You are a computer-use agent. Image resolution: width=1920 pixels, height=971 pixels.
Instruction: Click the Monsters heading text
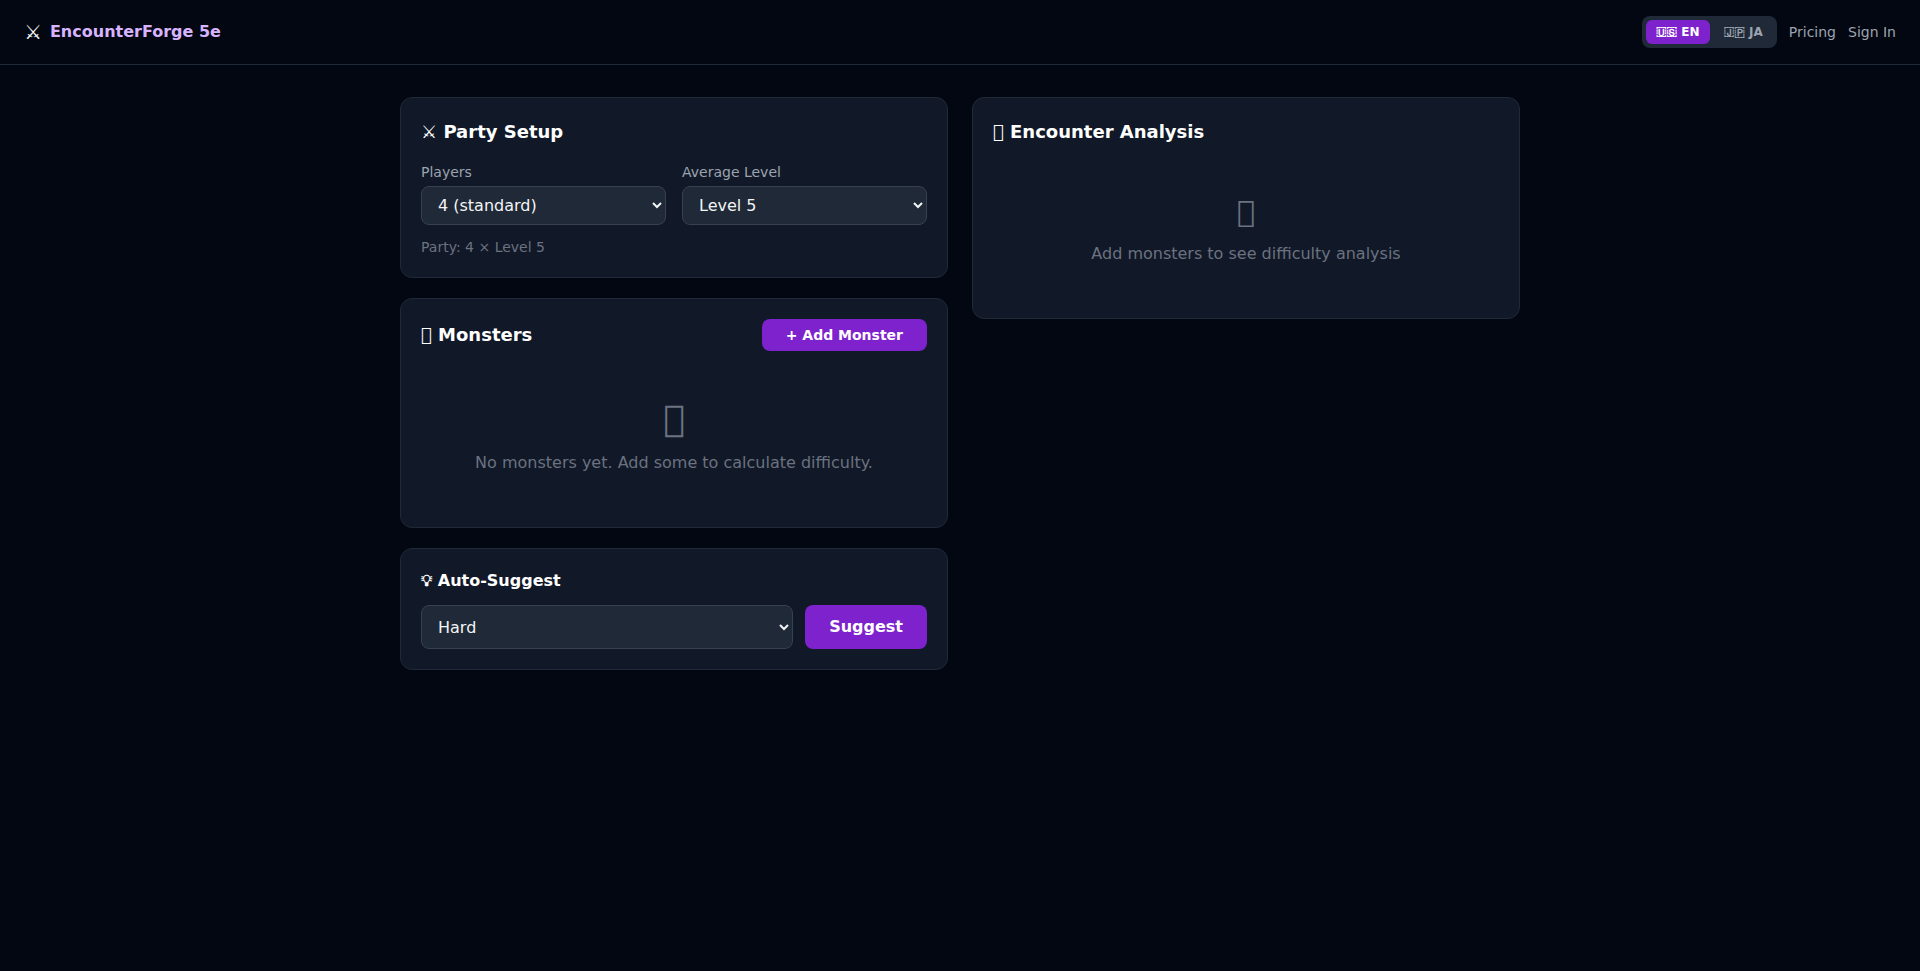(x=485, y=335)
